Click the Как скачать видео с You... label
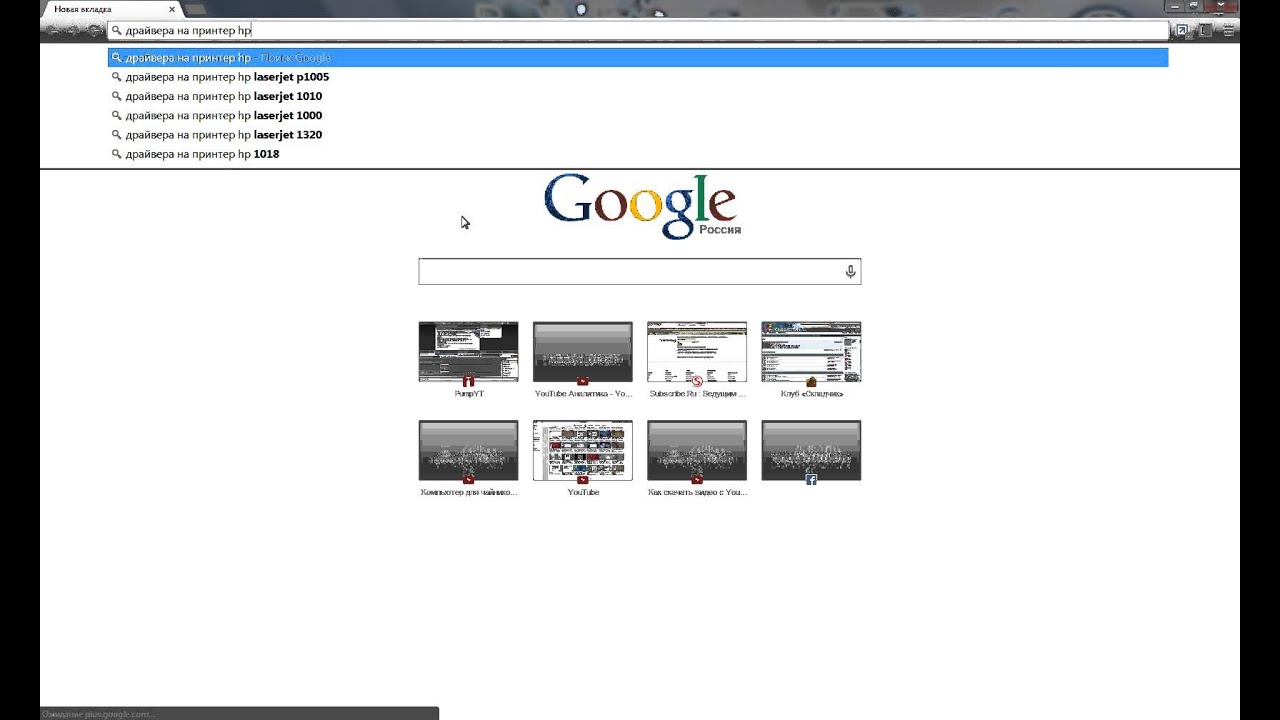1280x720 pixels. pos(697,492)
